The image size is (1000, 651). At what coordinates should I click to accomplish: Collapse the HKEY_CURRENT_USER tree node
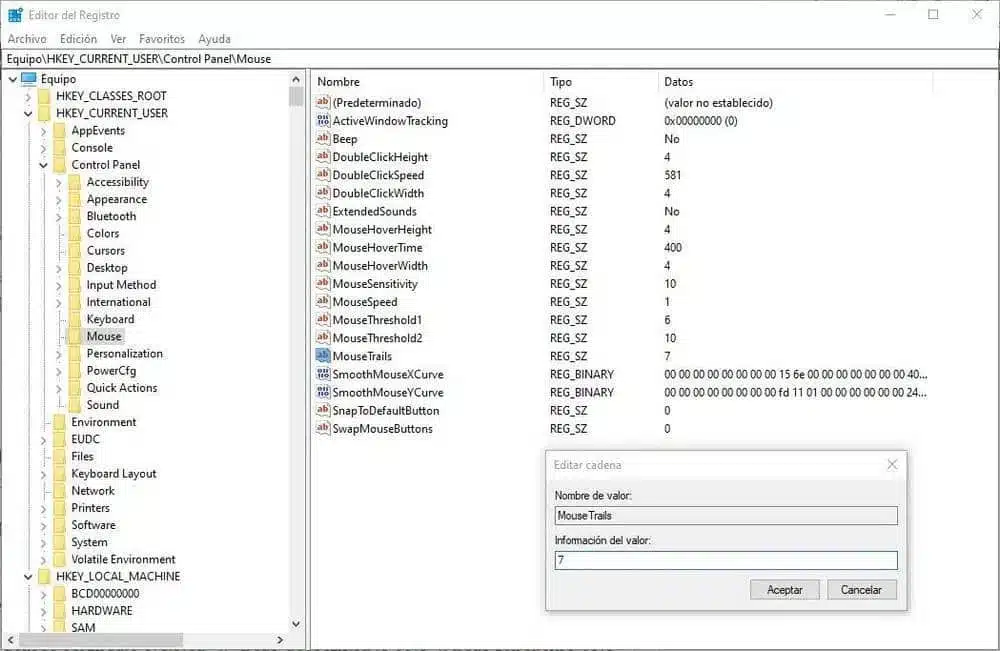click(x=27, y=113)
